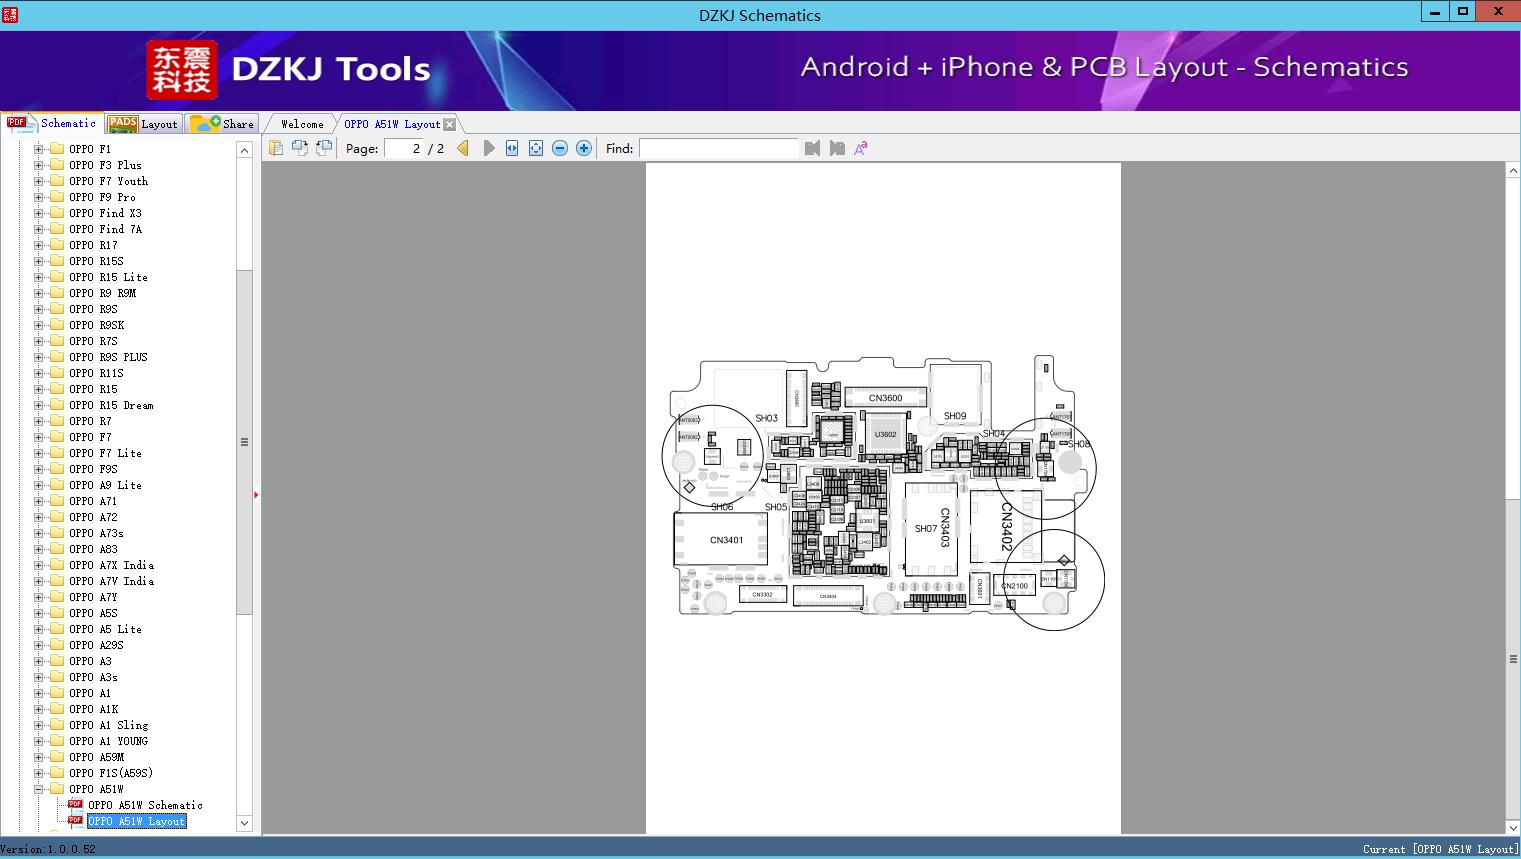Screen dimensions: 1521x859
Task: Zoom out with the minus icon
Action: click(x=560, y=148)
